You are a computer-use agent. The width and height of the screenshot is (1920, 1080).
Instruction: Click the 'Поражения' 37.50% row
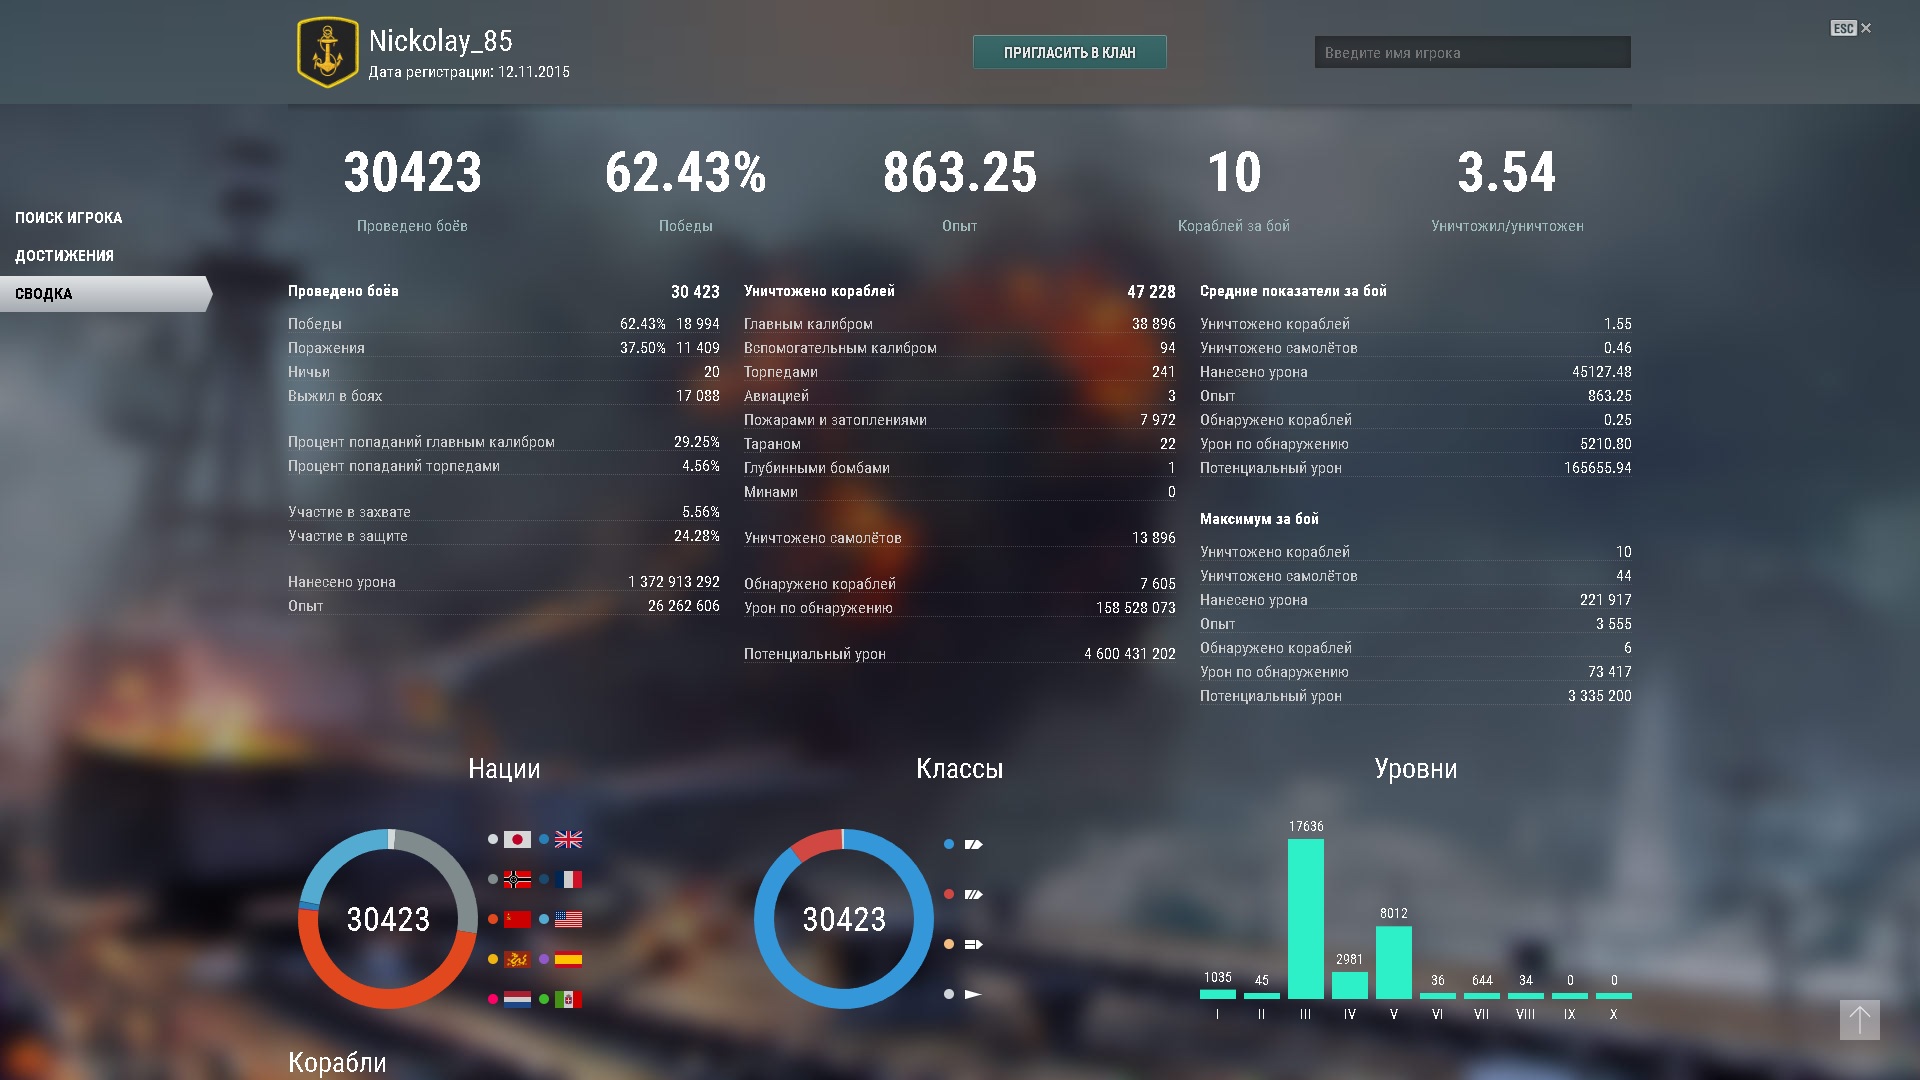(504, 348)
